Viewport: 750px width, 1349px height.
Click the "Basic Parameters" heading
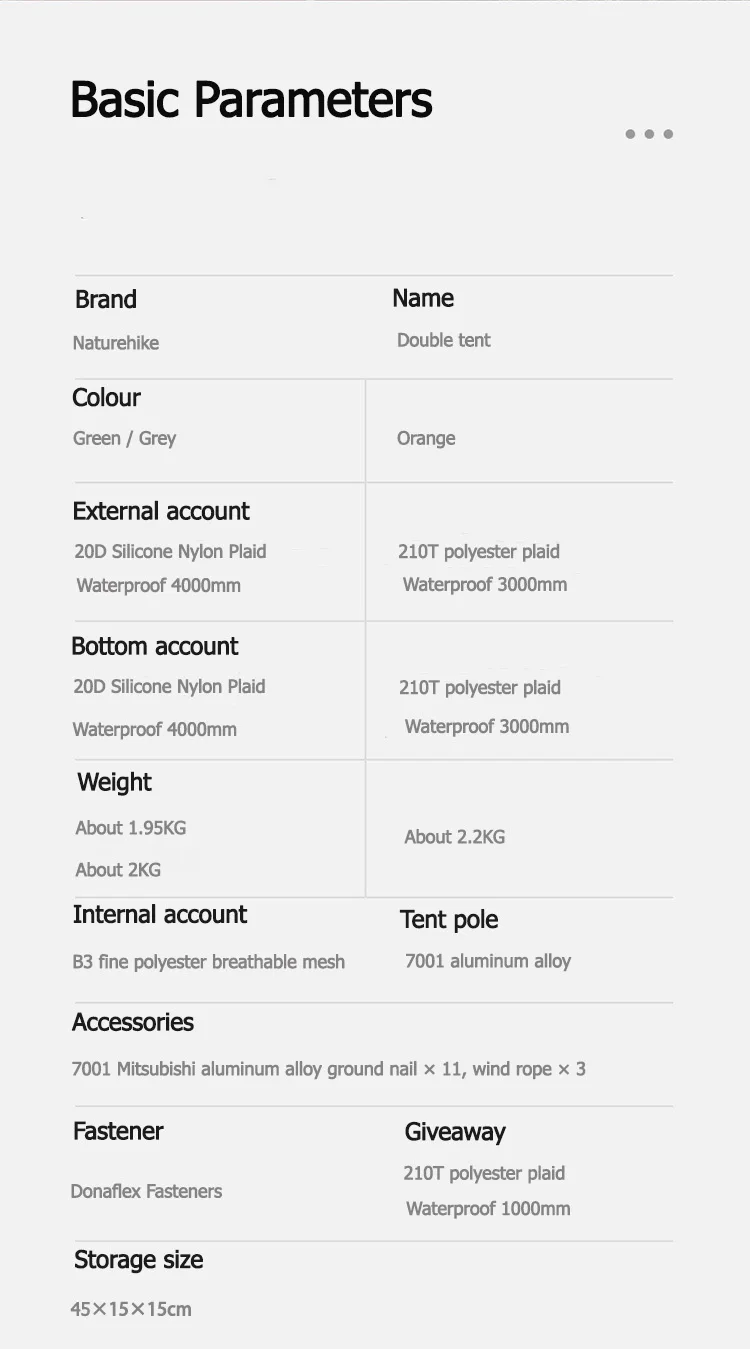(x=251, y=100)
